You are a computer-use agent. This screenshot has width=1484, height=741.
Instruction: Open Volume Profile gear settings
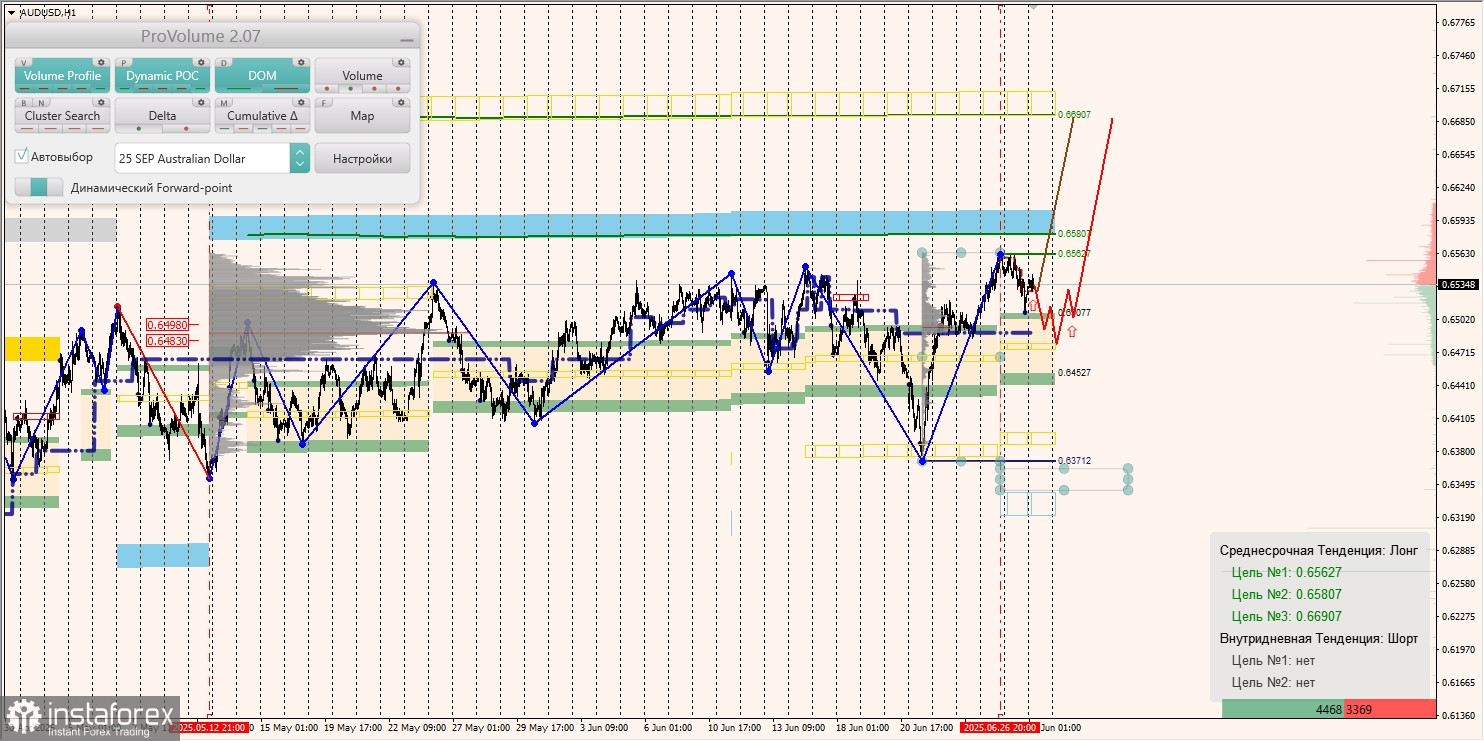[100, 62]
